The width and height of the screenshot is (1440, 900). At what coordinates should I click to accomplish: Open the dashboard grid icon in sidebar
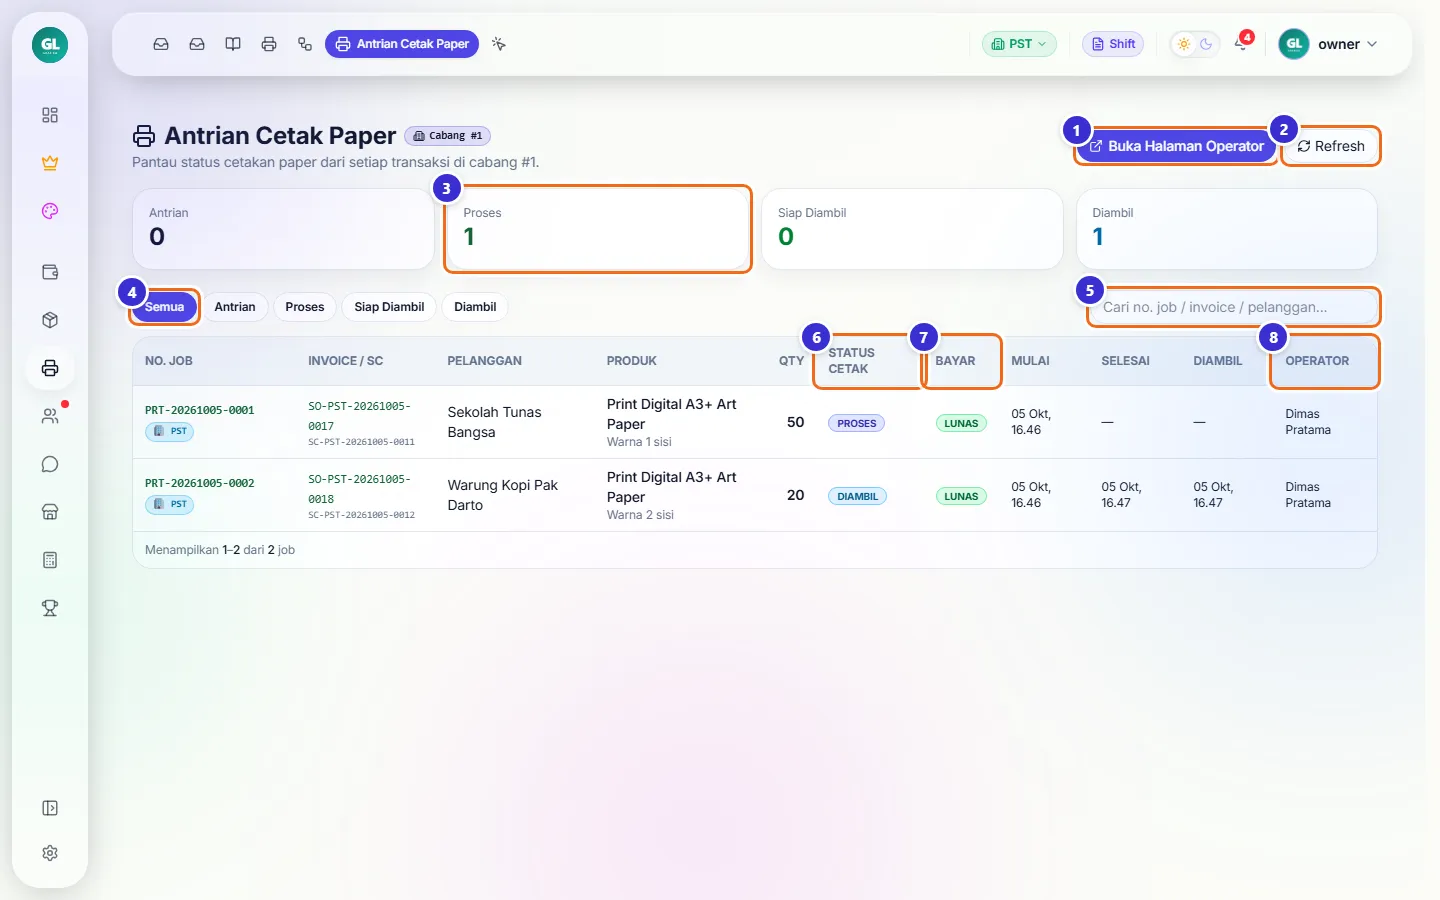pos(50,115)
